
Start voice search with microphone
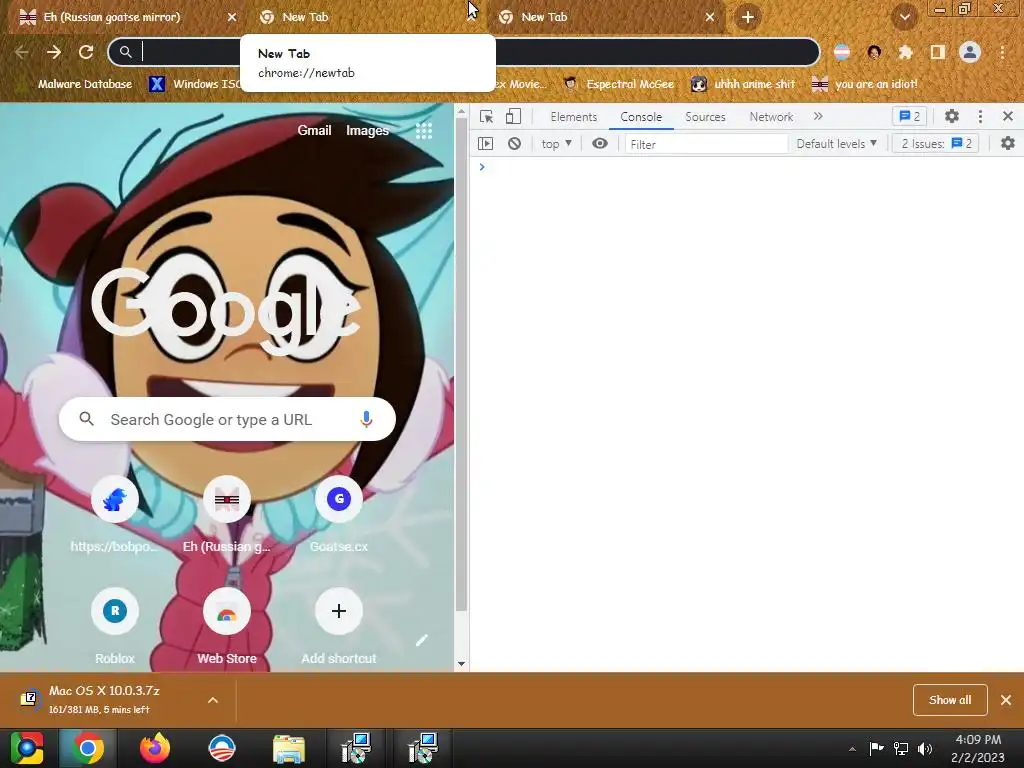tap(366, 419)
